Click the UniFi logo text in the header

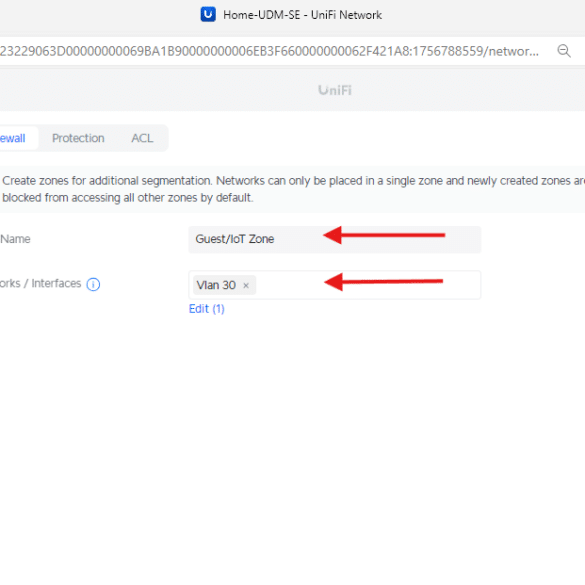coord(335,90)
